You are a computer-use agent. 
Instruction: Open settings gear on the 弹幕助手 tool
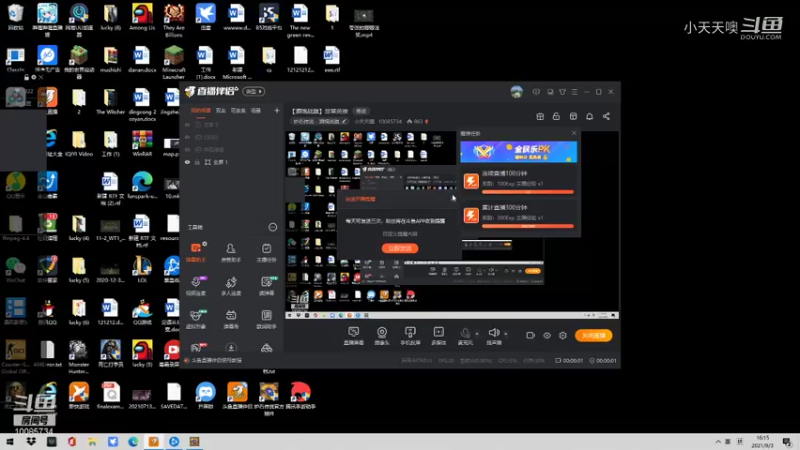pos(205,244)
